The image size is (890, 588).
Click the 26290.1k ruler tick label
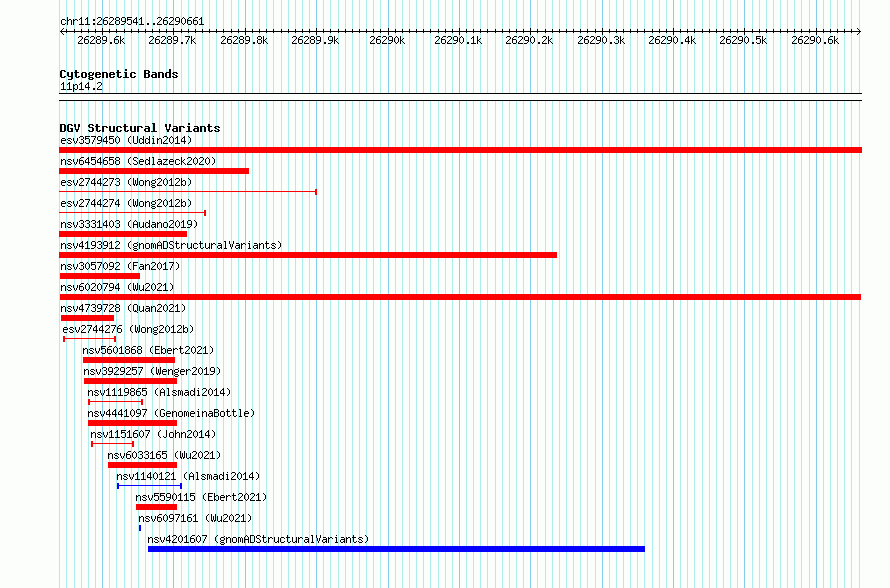458,40
